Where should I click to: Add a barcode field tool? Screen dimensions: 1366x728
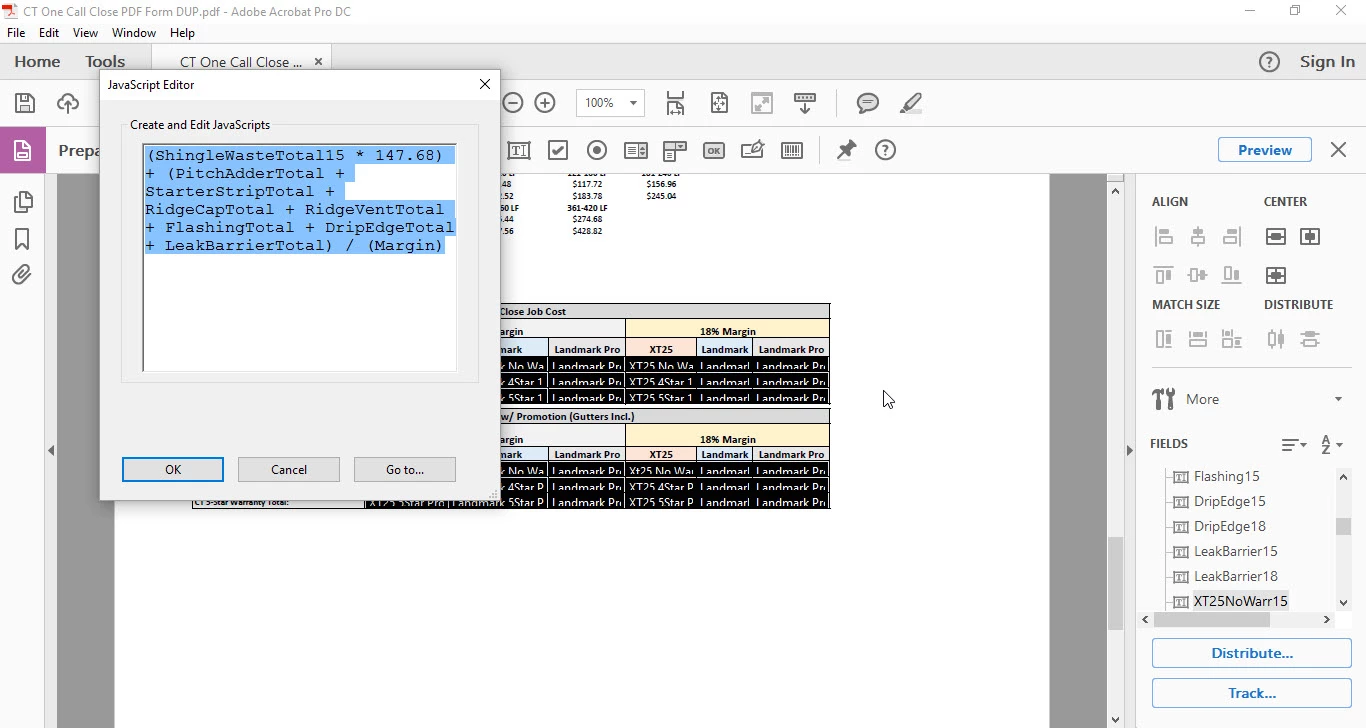click(792, 150)
